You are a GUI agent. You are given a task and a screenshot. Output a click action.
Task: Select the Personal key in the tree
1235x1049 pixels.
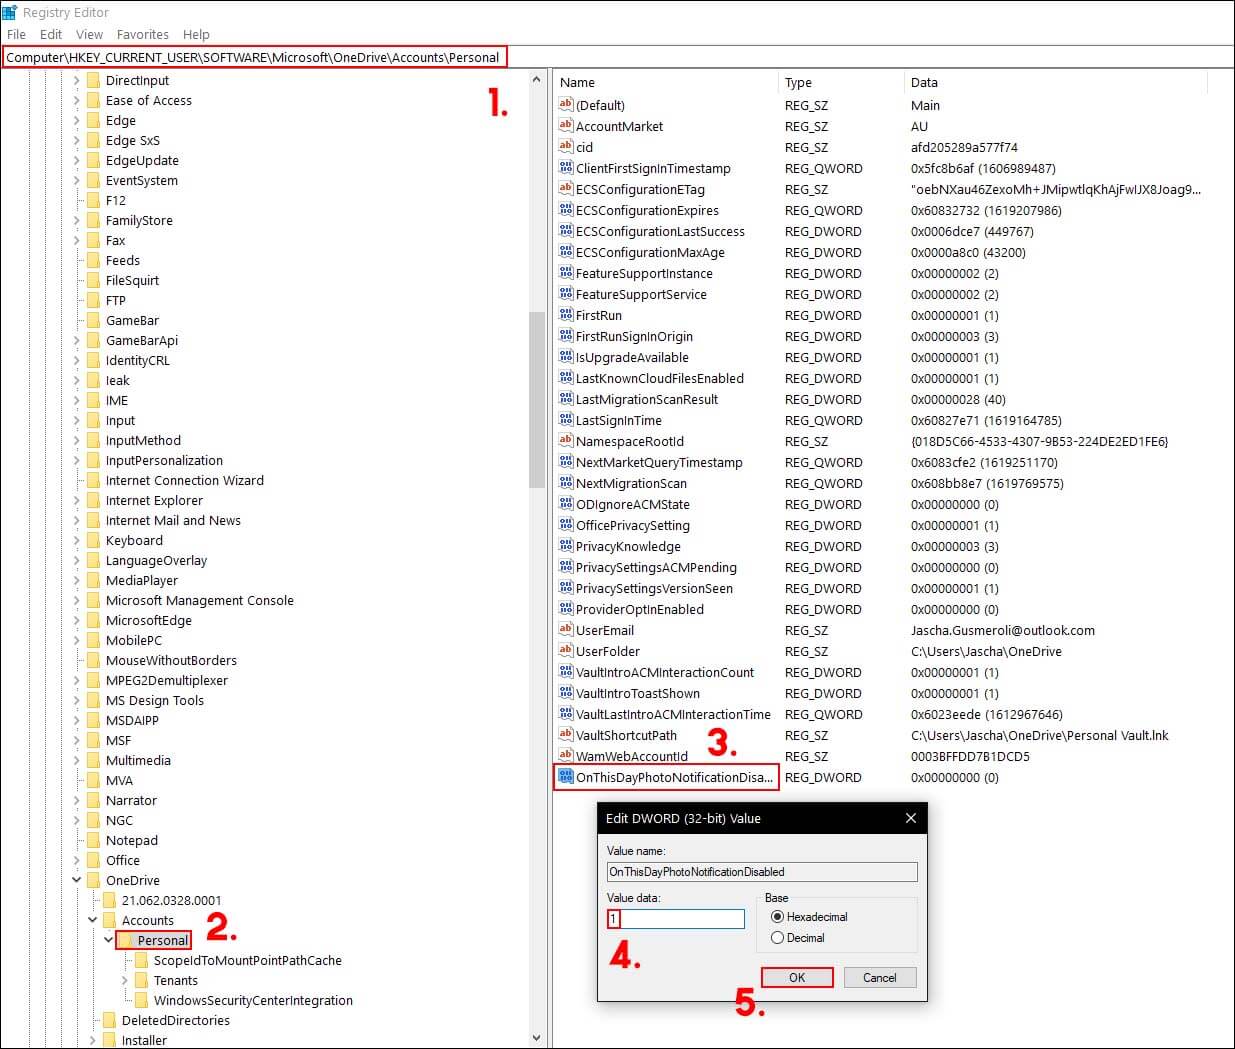pos(163,940)
